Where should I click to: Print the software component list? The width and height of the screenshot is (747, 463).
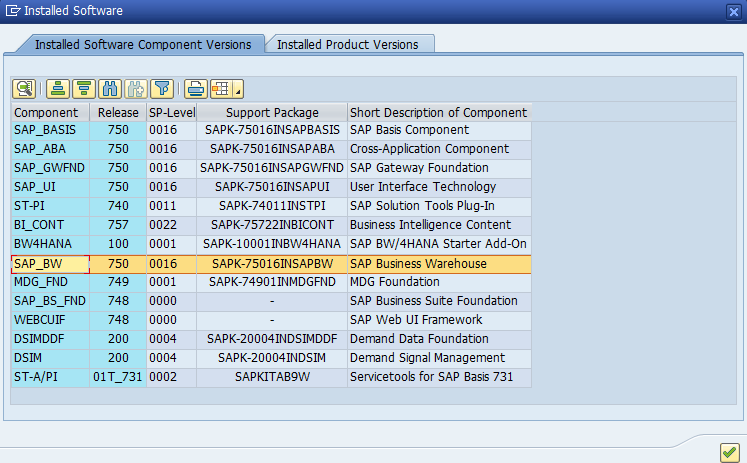(x=196, y=89)
